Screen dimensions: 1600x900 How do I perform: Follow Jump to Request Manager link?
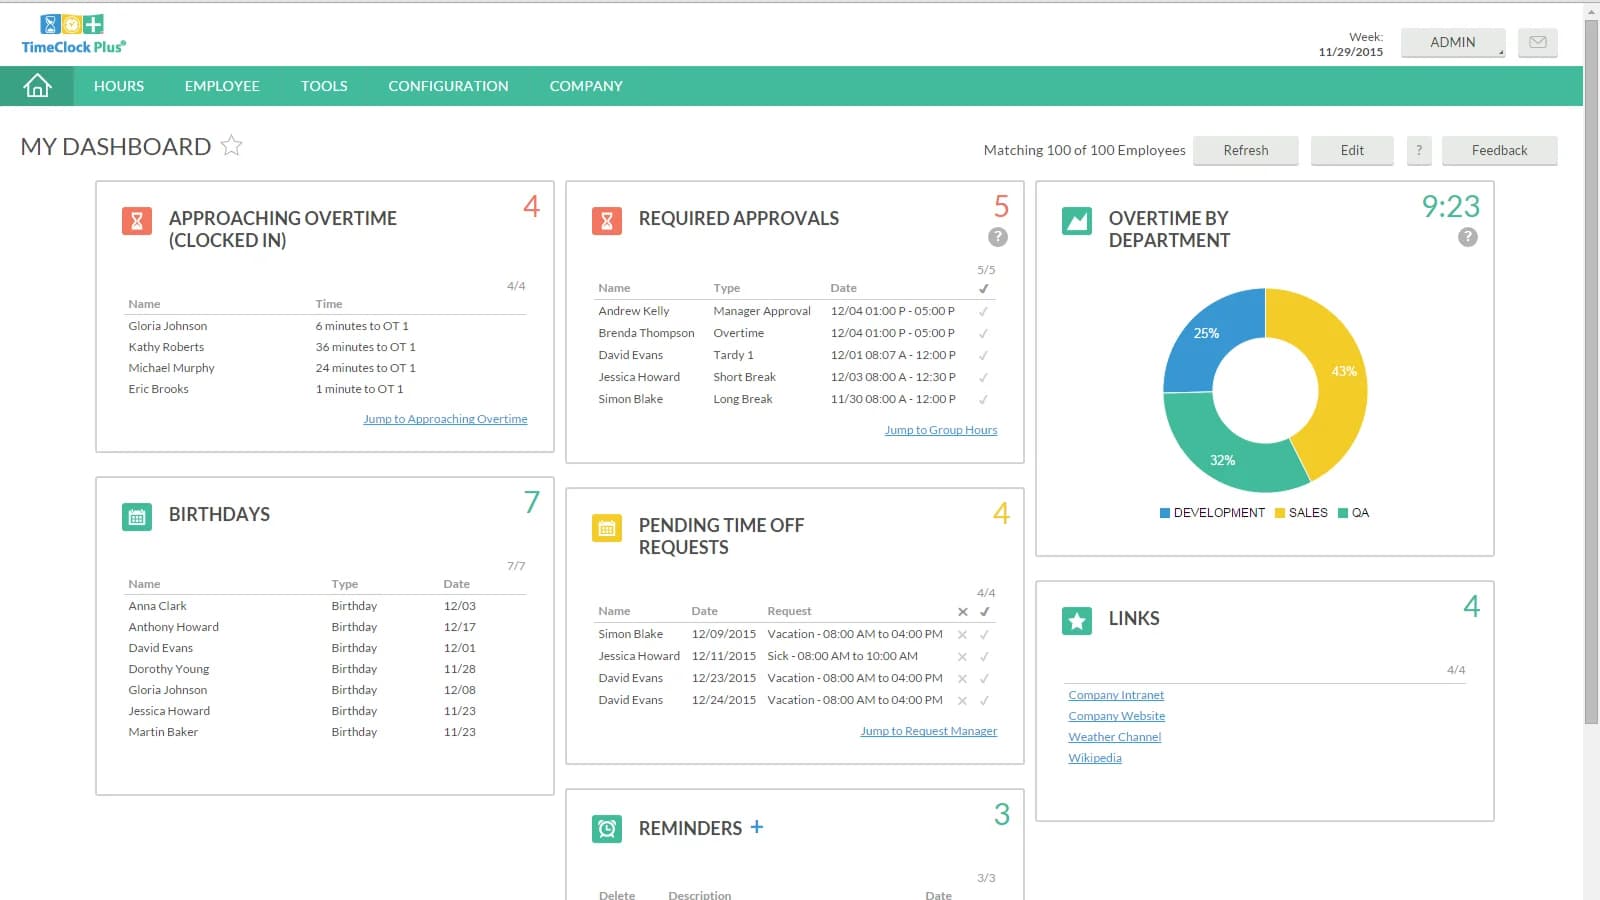click(929, 731)
